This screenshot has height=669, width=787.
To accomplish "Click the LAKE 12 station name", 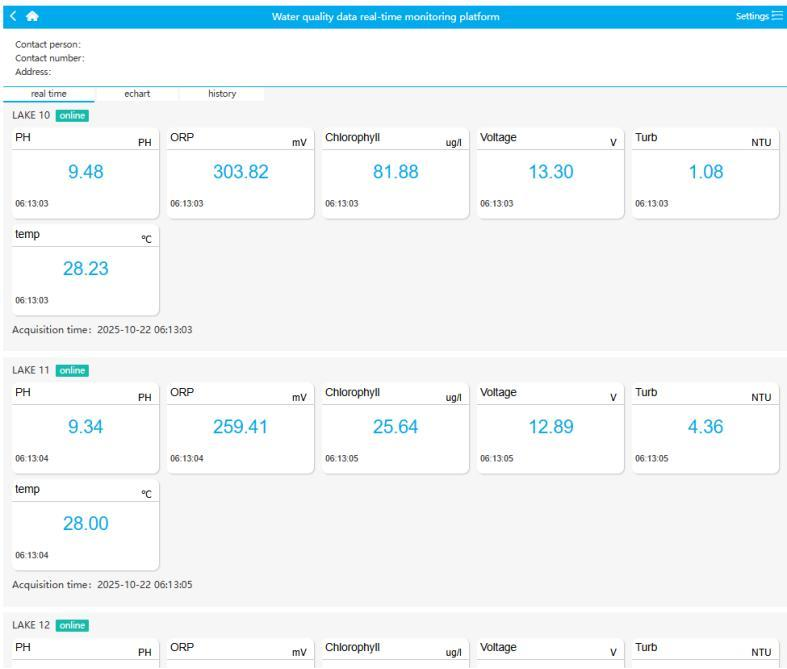I will coord(31,625).
